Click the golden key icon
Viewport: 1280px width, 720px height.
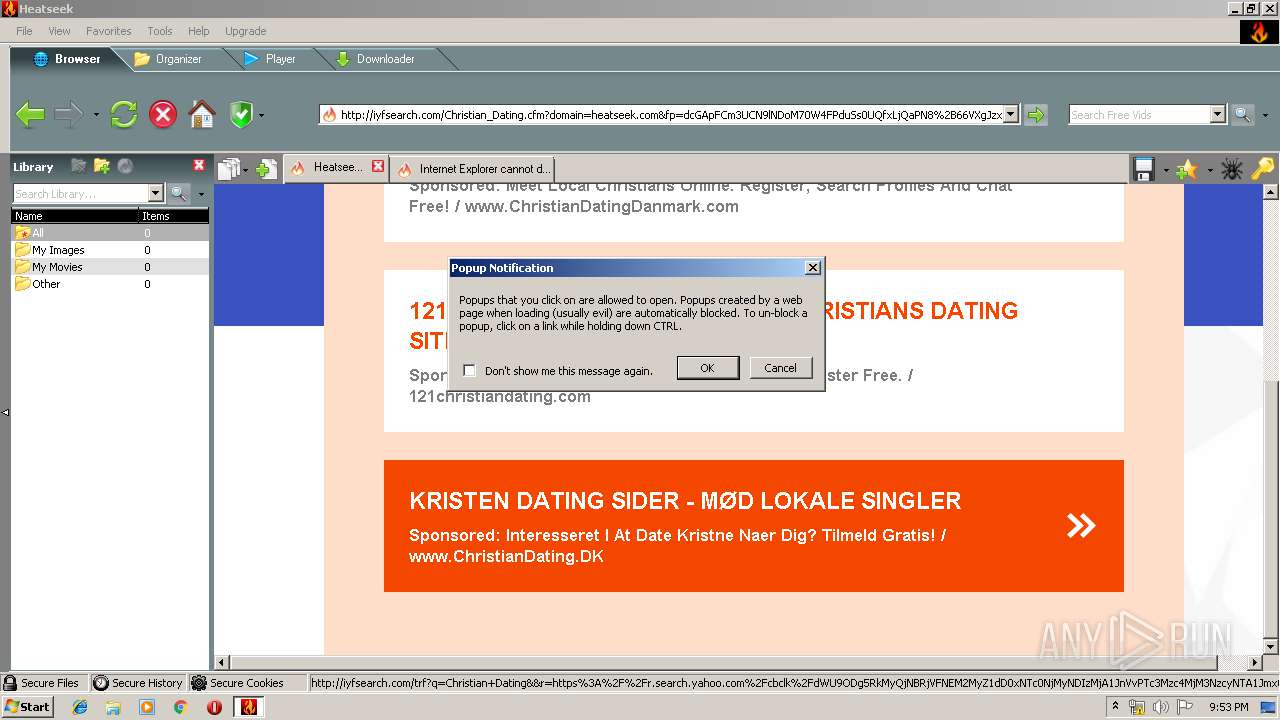[x=1263, y=169]
